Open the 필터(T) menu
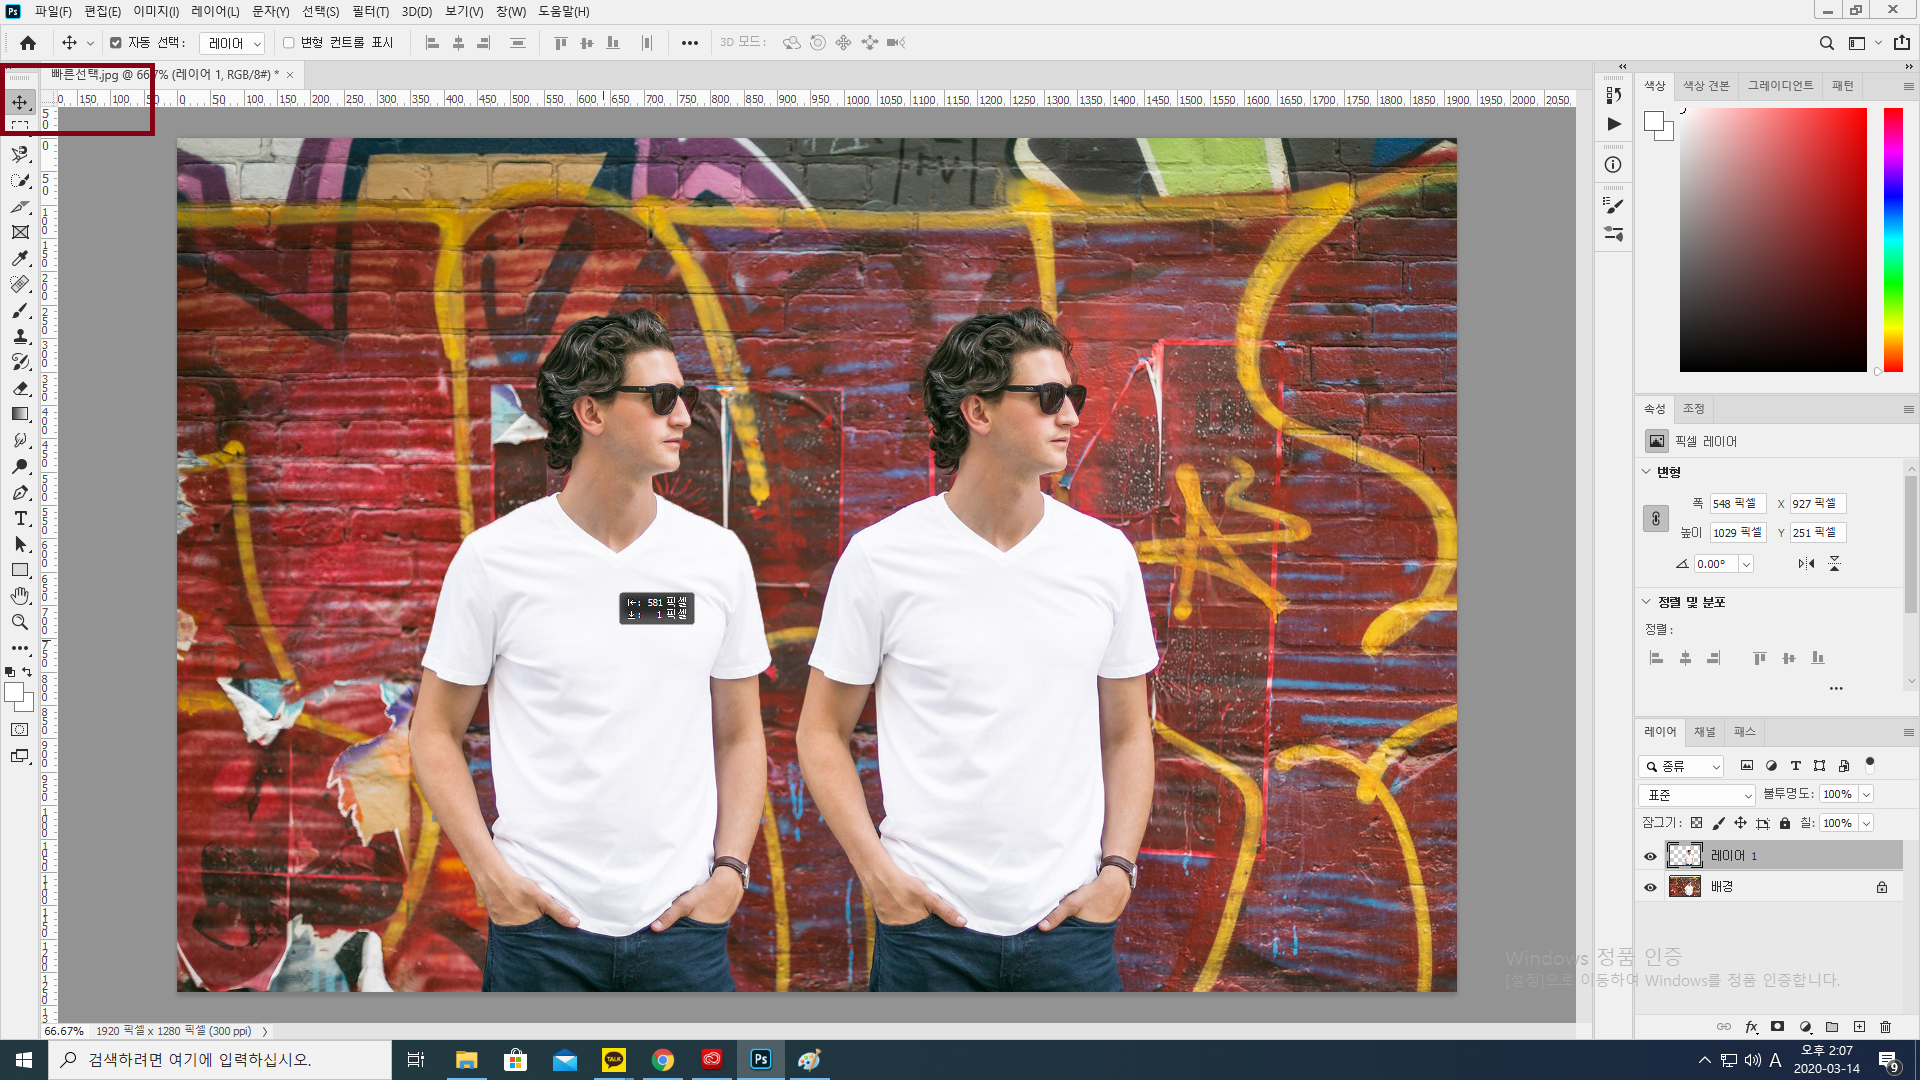Screen dimensions: 1920x1080 (x=370, y=12)
